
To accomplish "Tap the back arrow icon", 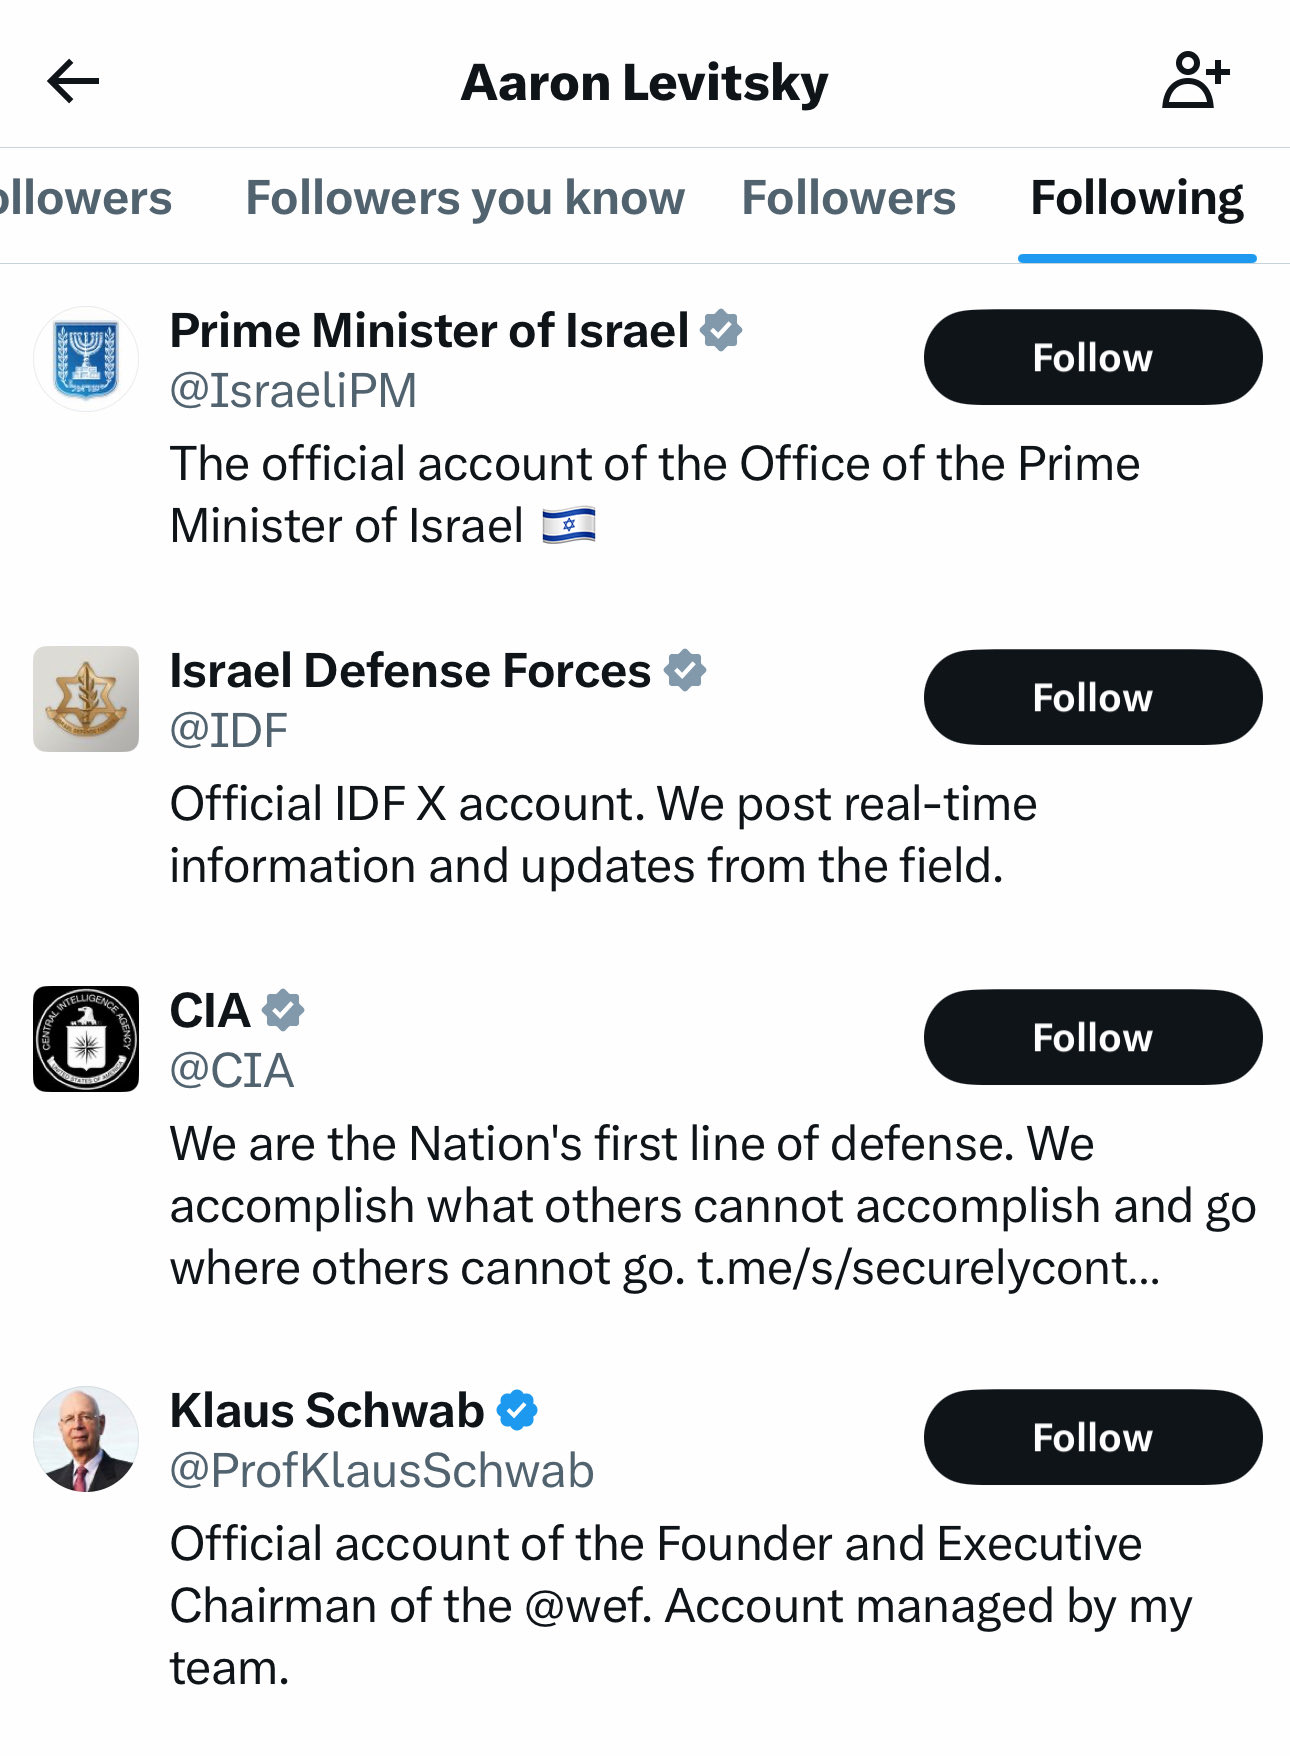I will click(x=73, y=81).
